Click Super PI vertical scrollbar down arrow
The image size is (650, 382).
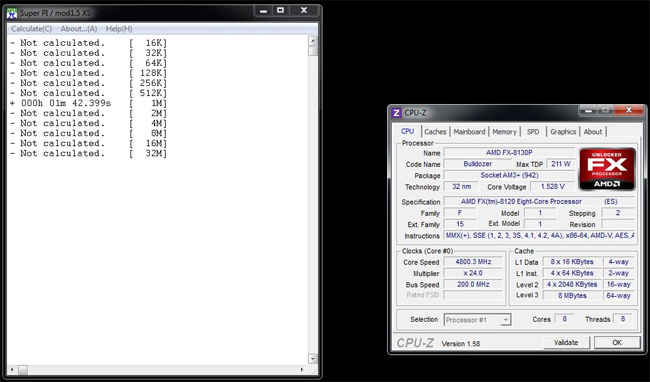(x=313, y=359)
